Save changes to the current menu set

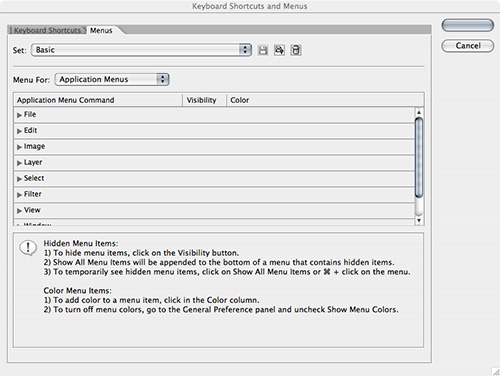tap(263, 50)
